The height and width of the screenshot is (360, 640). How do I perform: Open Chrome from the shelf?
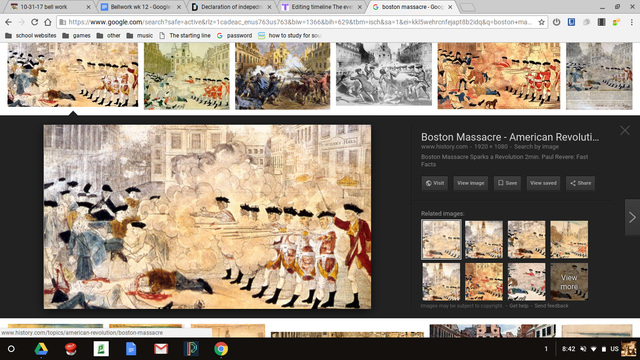pyautogui.click(x=221, y=349)
